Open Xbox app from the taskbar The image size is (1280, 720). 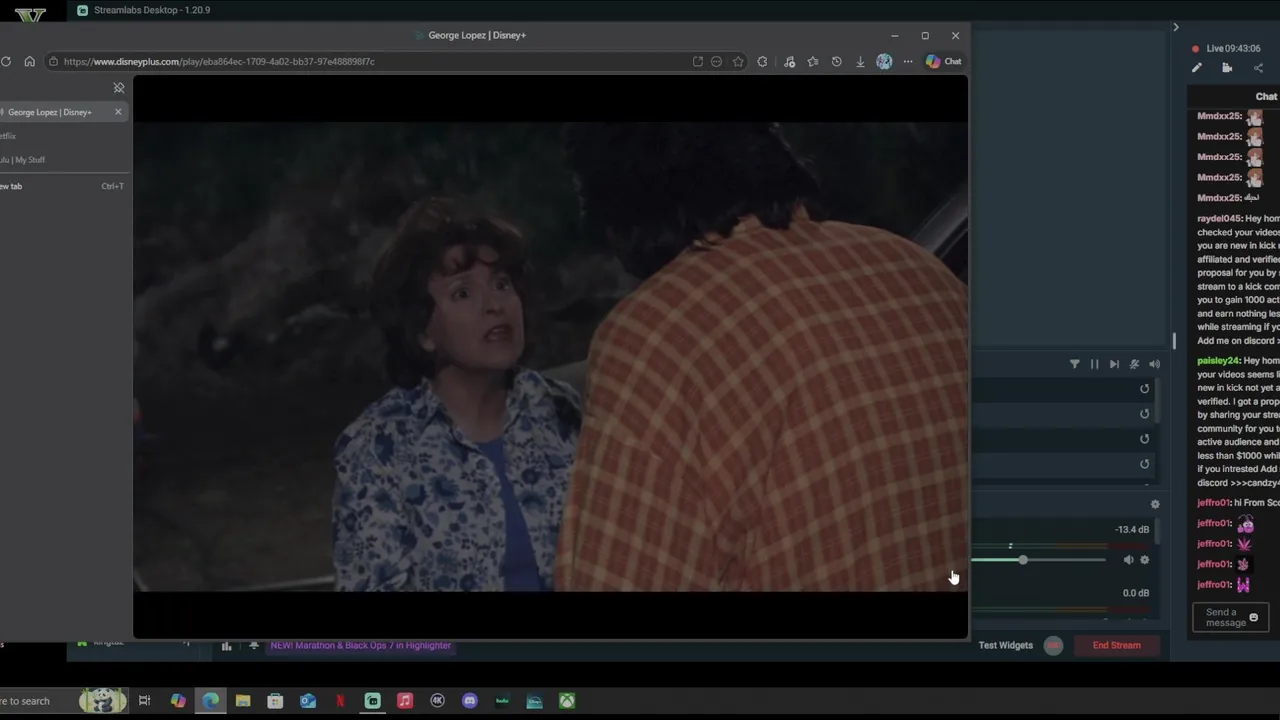(567, 701)
